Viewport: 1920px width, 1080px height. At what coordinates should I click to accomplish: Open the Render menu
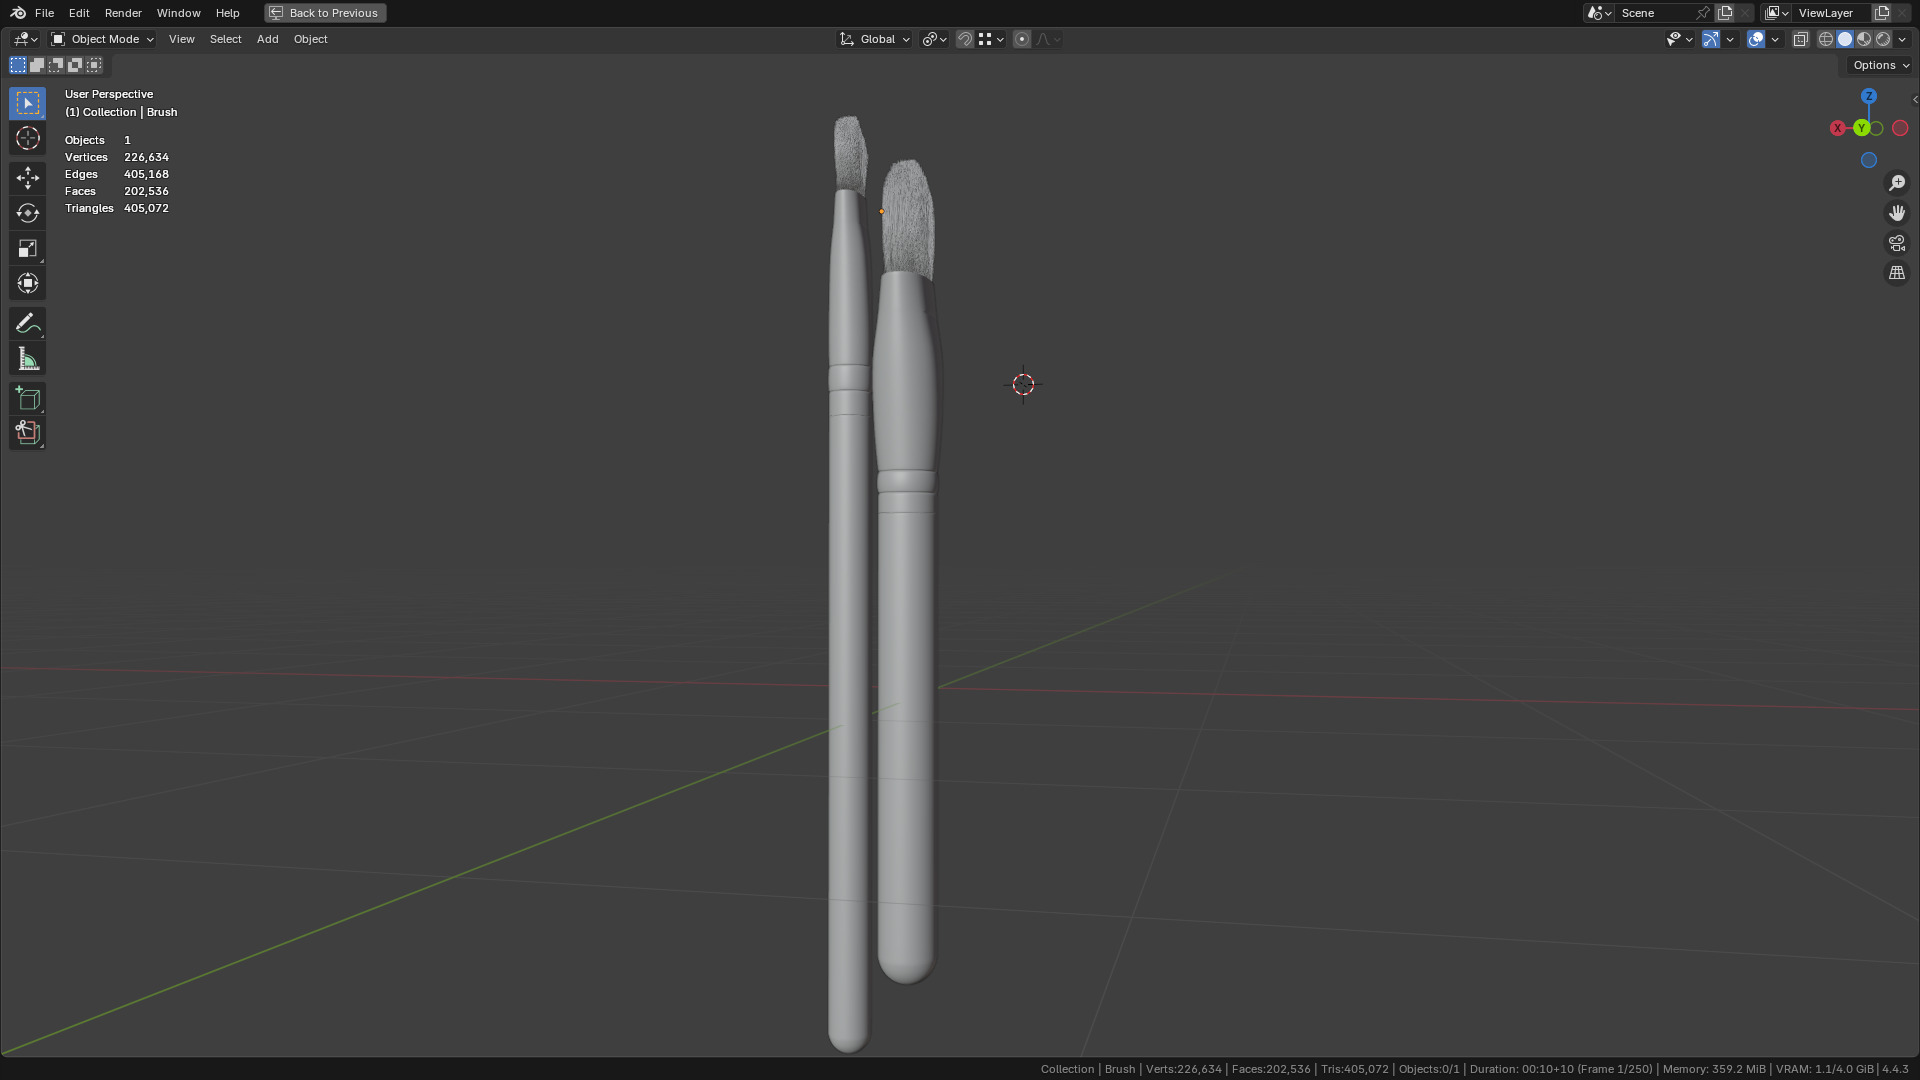pos(123,13)
